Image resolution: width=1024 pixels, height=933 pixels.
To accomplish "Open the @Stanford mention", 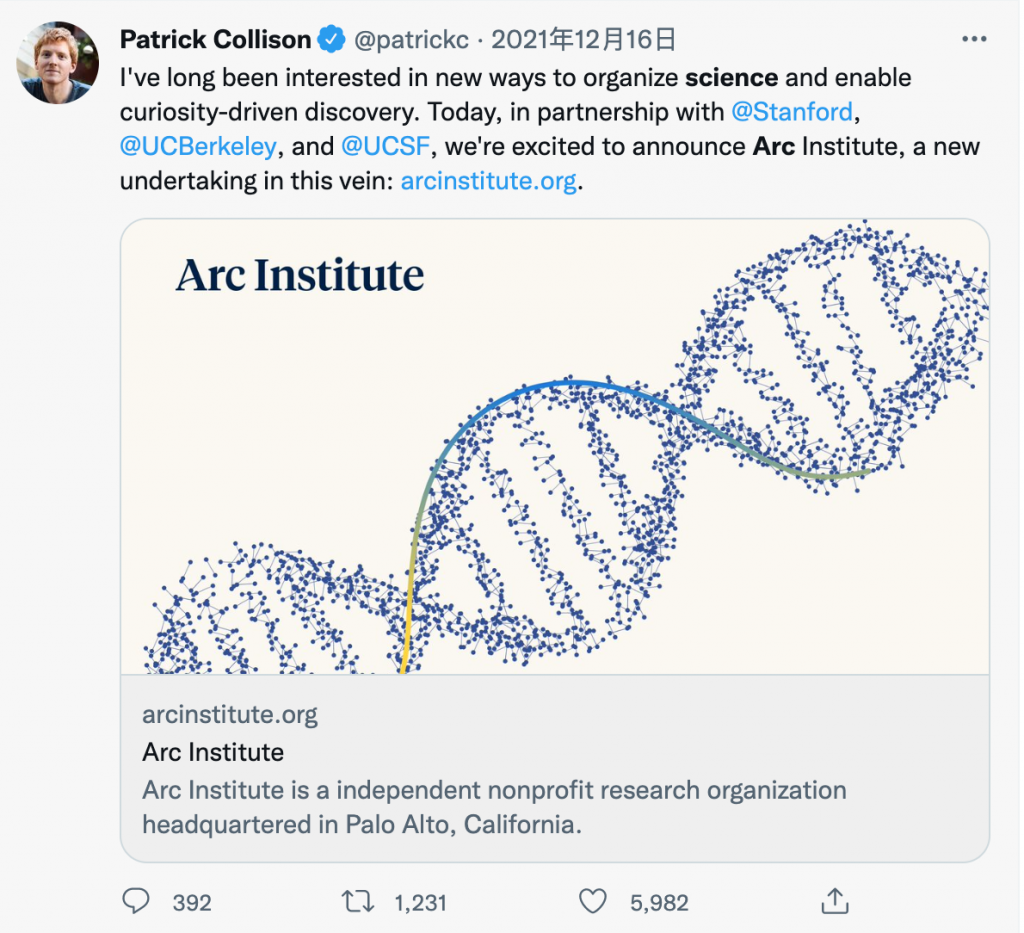I will click(793, 112).
